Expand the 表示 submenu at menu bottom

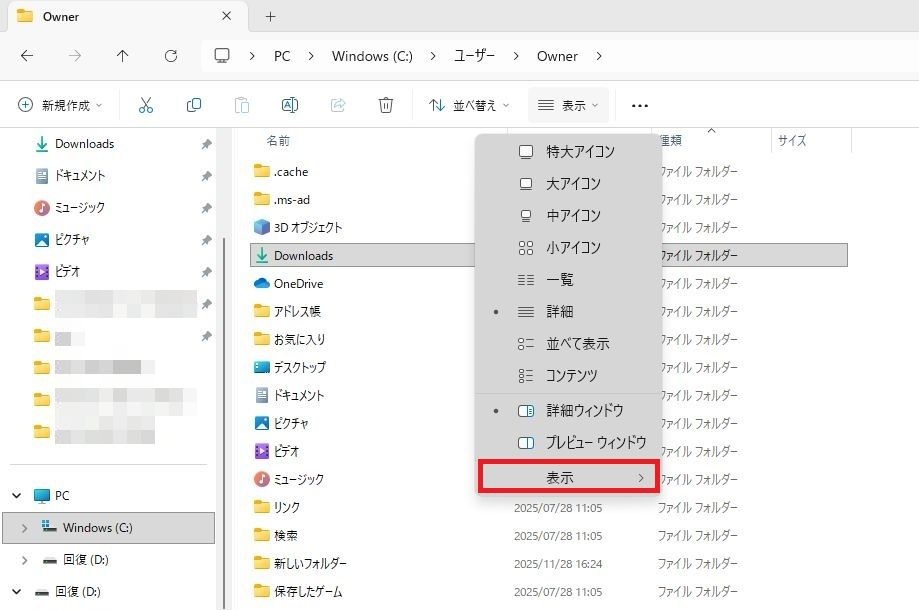coord(568,478)
